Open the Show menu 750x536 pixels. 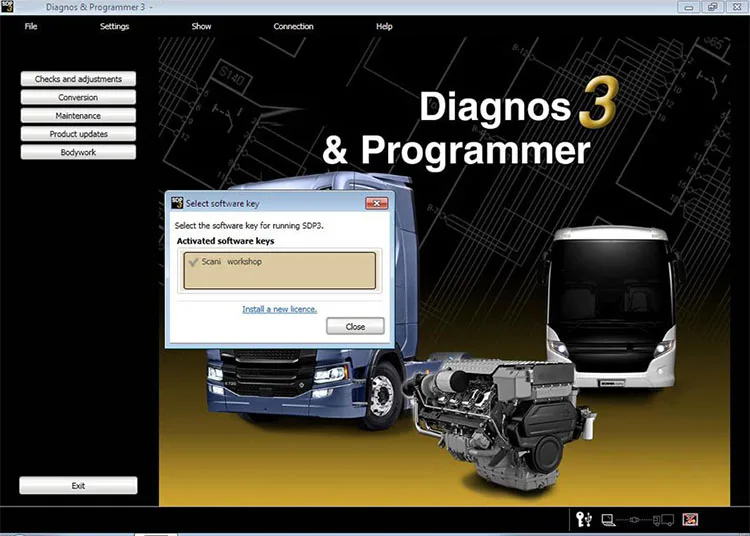tap(201, 26)
